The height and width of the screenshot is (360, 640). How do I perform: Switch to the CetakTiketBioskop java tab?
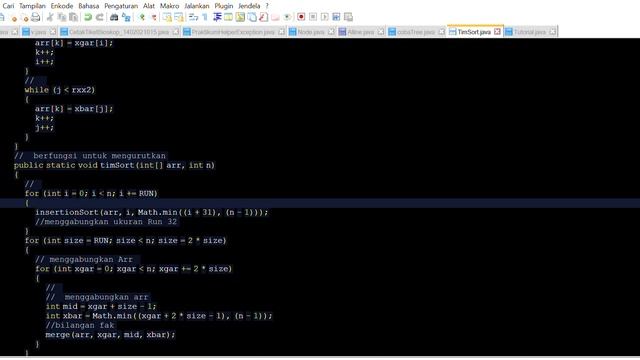click(x=119, y=32)
